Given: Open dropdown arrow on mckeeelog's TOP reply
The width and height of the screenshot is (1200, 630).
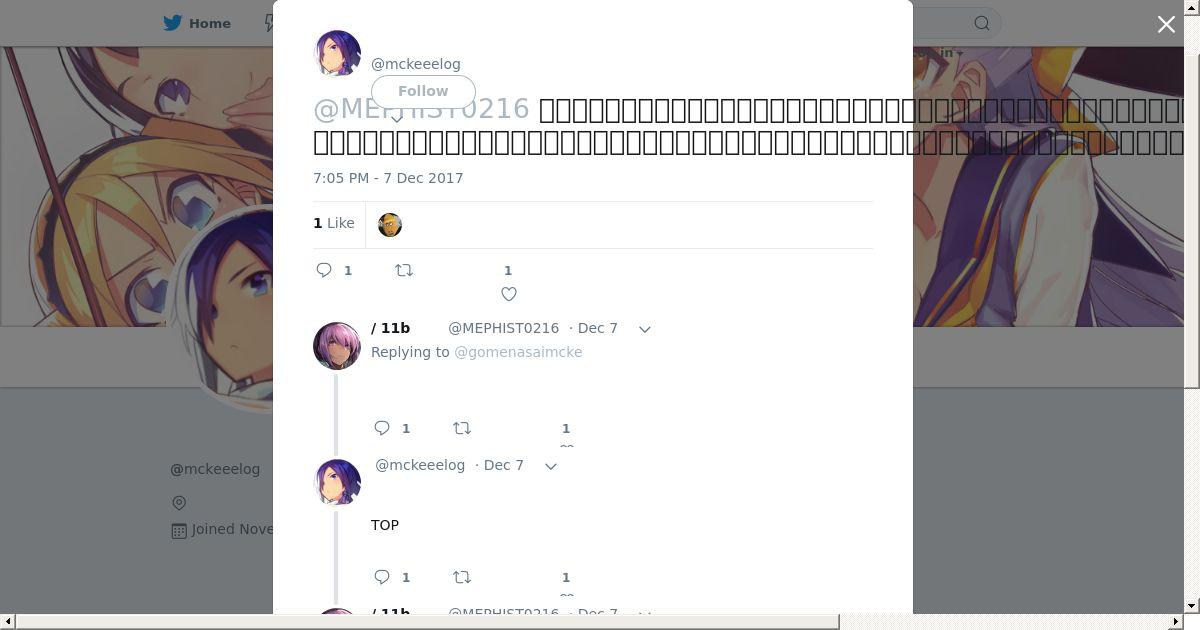Looking at the screenshot, I should click(551, 466).
